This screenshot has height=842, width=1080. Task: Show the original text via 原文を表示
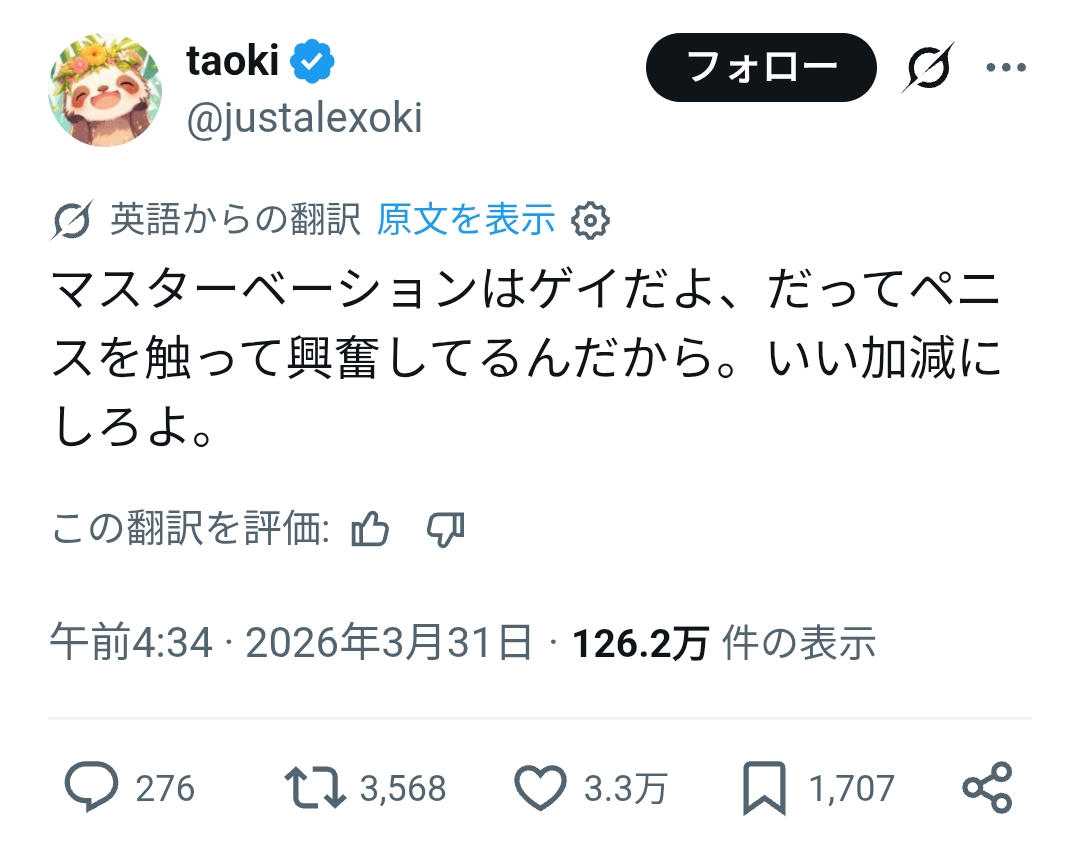pos(465,220)
